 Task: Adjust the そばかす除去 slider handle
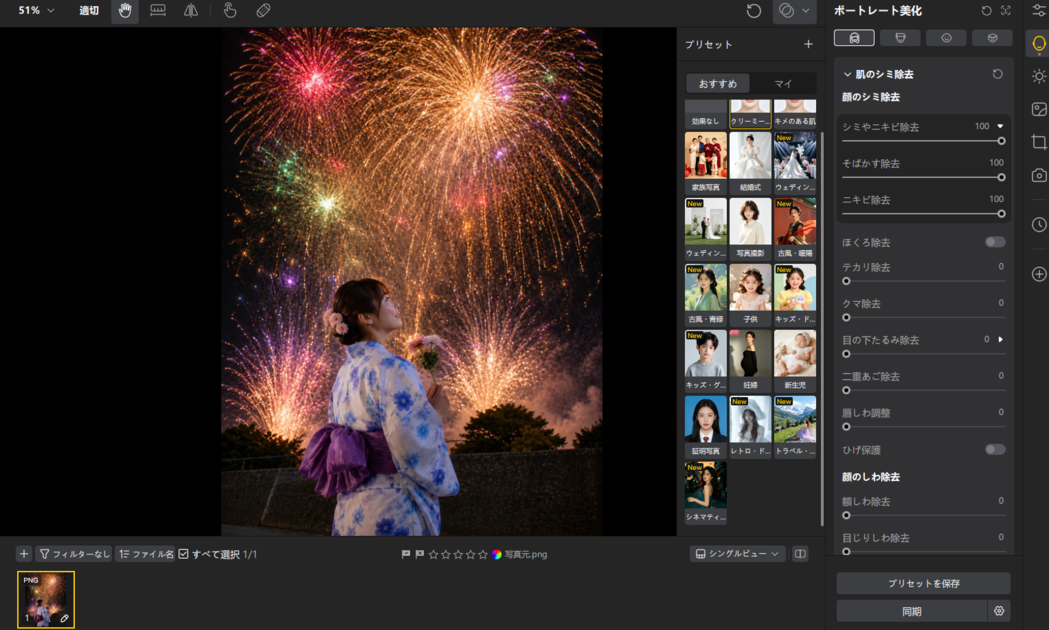coord(1001,177)
